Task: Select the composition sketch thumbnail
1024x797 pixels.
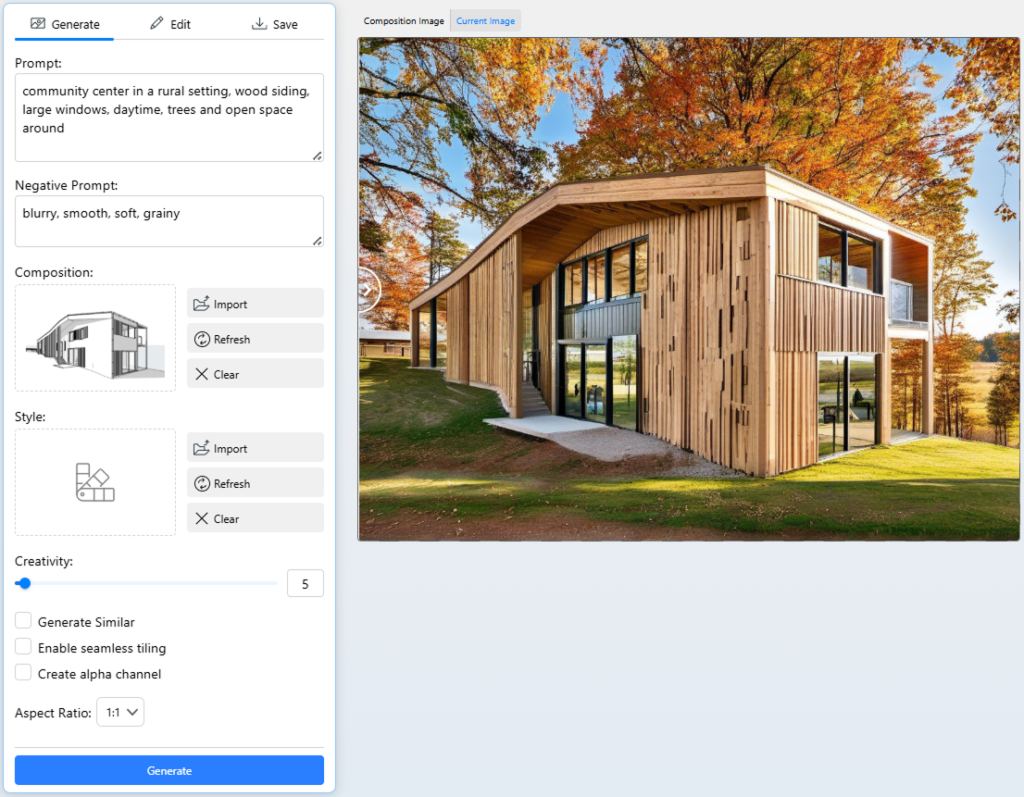Action: click(x=95, y=338)
